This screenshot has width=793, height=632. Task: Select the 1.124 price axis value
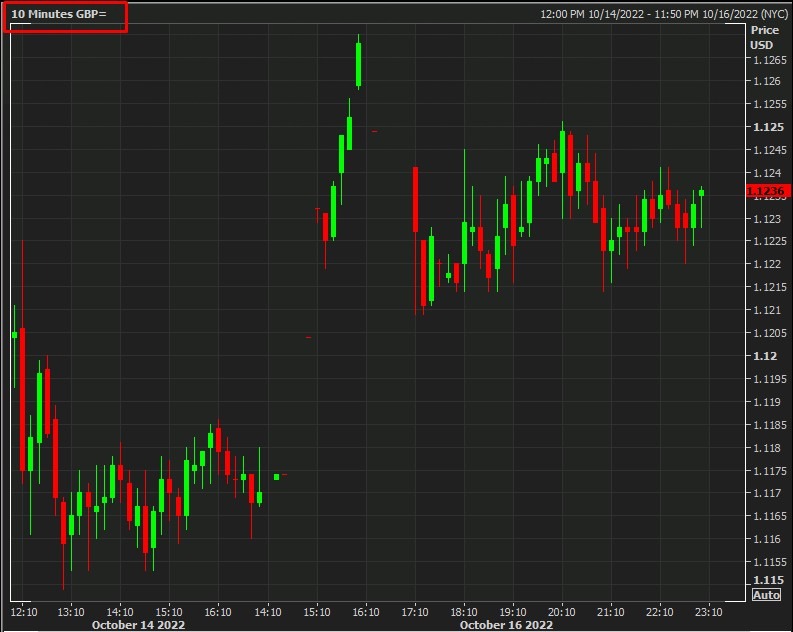point(767,173)
